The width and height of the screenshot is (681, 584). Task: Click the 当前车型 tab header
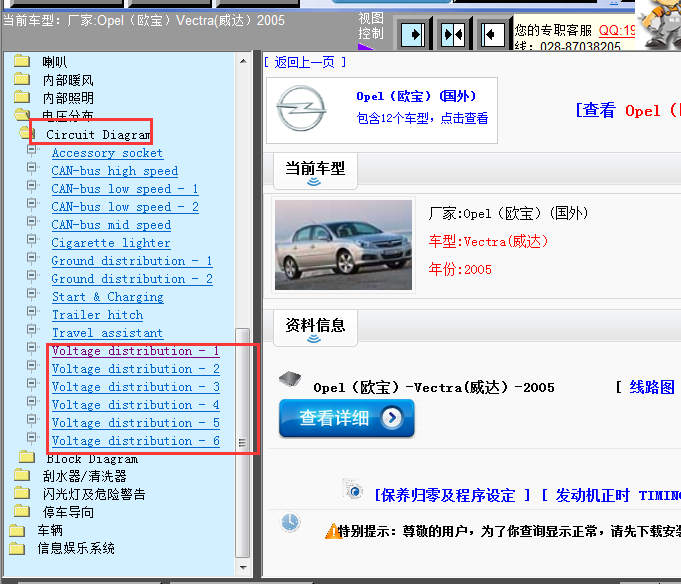[x=315, y=171]
